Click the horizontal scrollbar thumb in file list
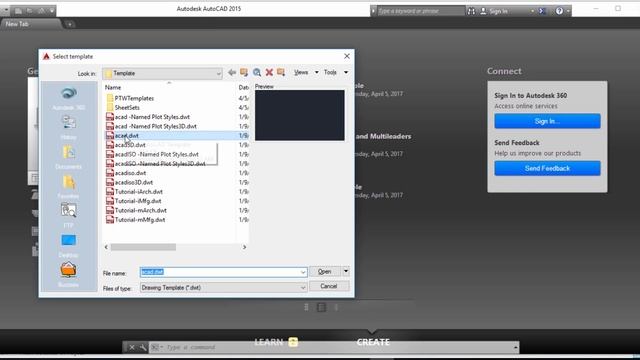This screenshot has height=360, width=640. tap(143, 247)
